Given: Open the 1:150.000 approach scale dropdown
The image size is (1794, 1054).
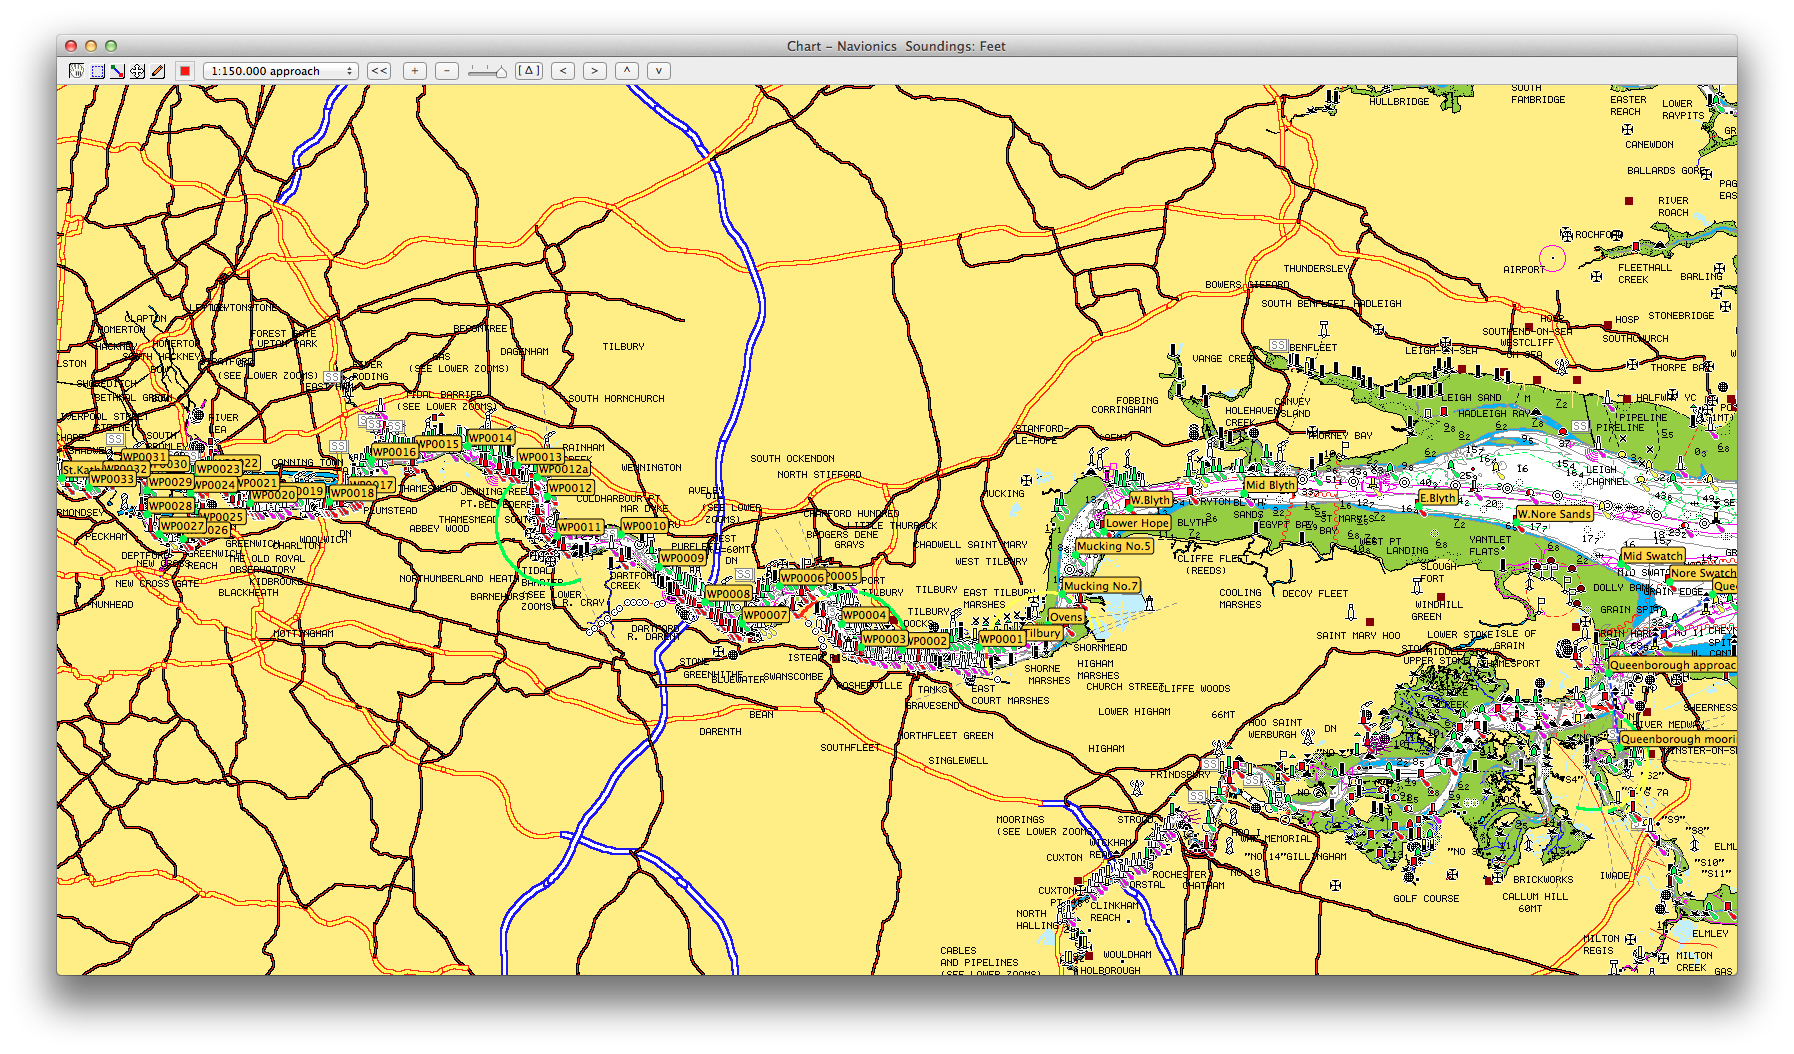Looking at the screenshot, I should [x=280, y=71].
